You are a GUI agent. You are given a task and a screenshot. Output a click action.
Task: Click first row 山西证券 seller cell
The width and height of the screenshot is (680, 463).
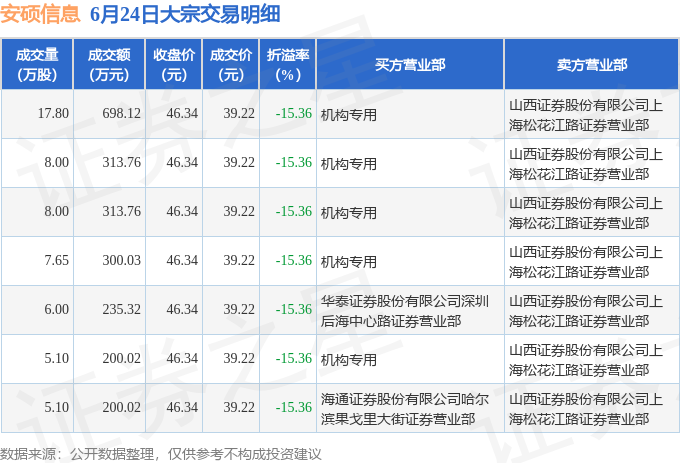coord(592,114)
